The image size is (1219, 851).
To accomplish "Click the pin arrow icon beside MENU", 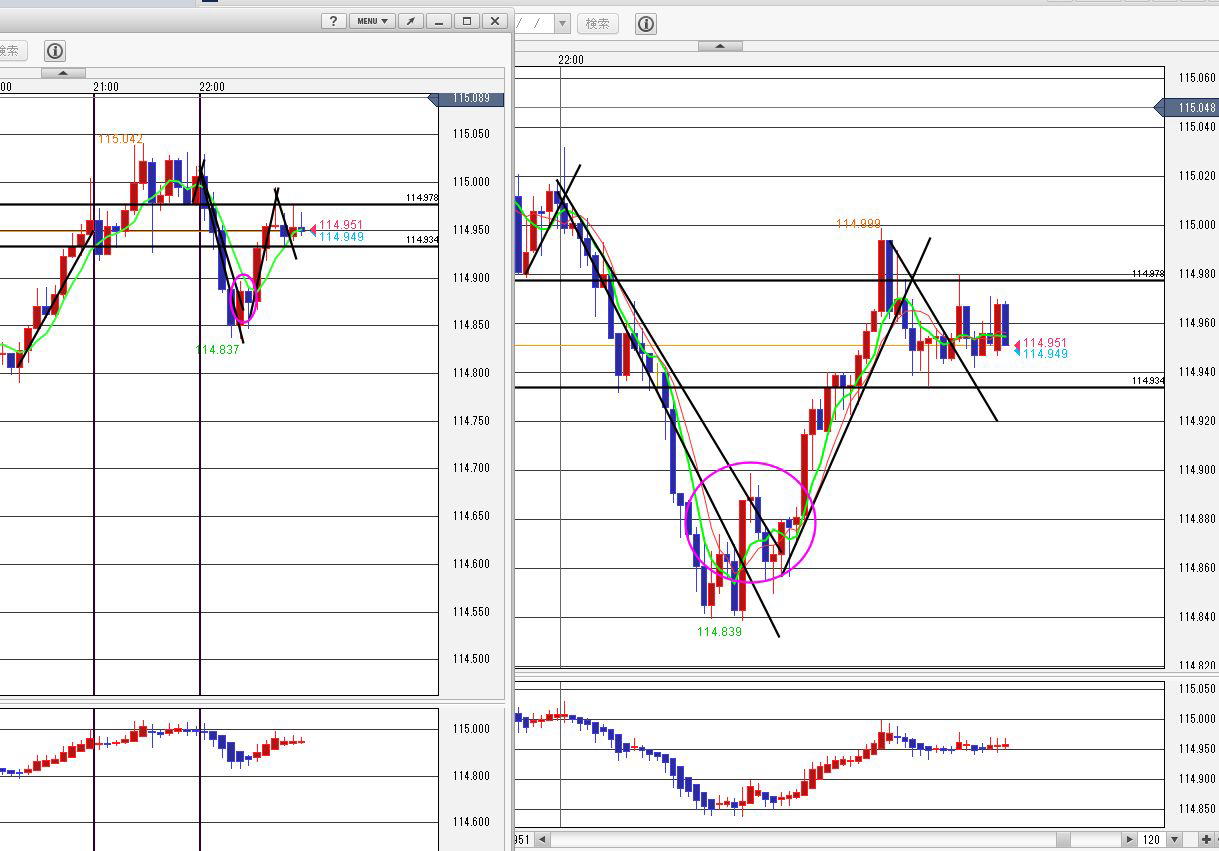I will (x=411, y=21).
